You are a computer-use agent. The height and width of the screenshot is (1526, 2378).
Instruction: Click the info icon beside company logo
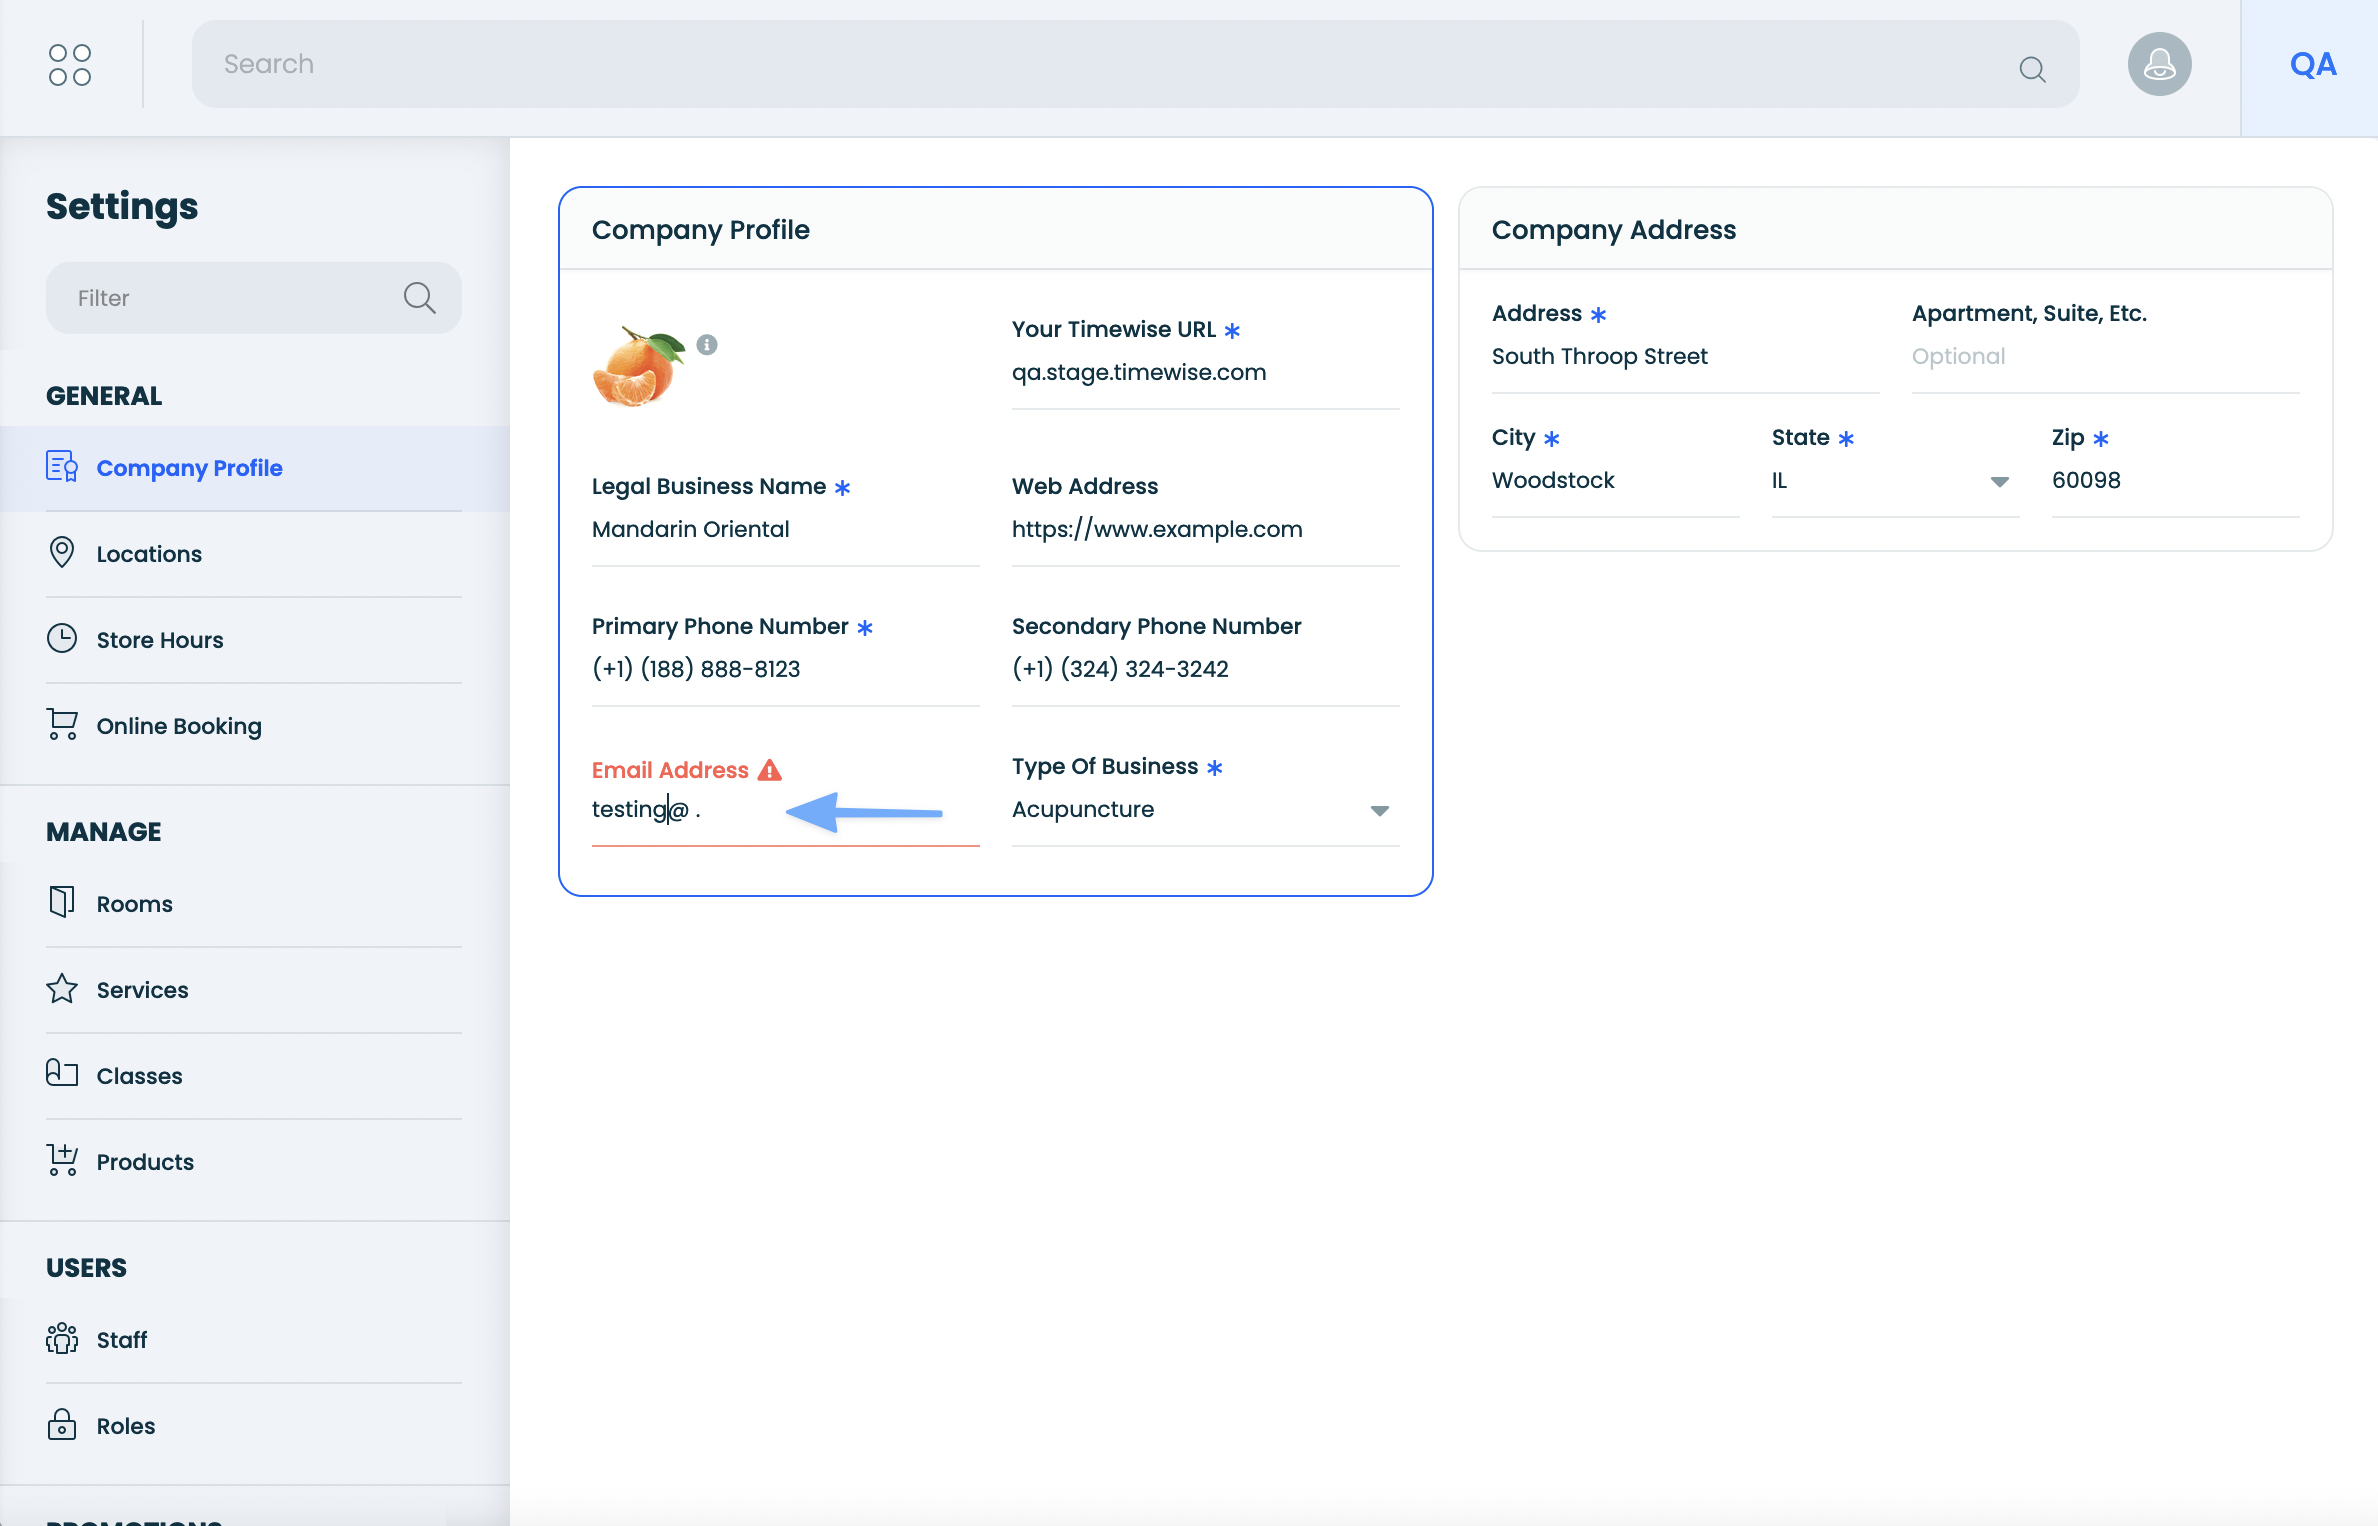[707, 345]
